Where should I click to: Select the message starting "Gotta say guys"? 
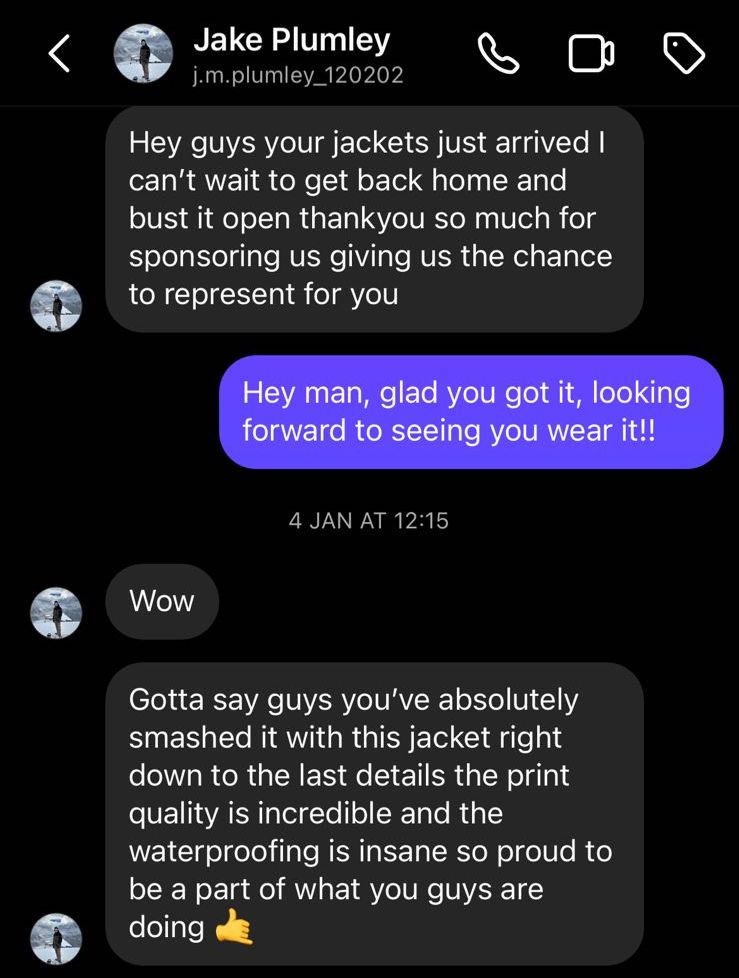pyautogui.click(x=373, y=813)
